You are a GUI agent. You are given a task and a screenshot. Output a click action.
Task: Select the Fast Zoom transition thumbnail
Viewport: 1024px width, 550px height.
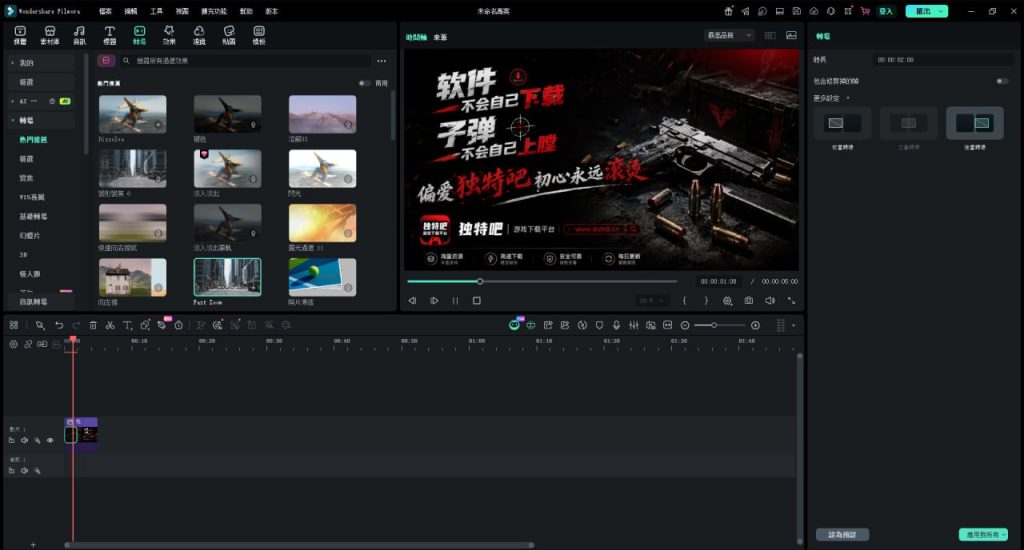(227, 277)
